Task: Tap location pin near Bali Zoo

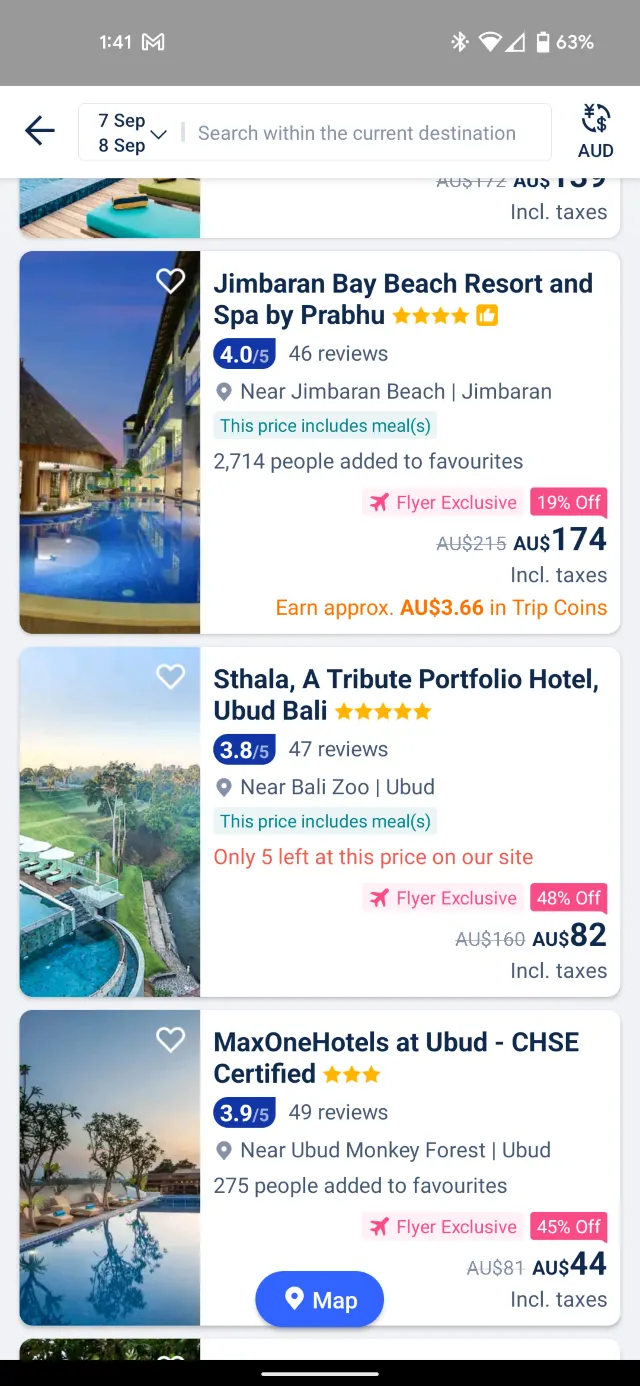Action: pyautogui.click(x=224, y=788)
